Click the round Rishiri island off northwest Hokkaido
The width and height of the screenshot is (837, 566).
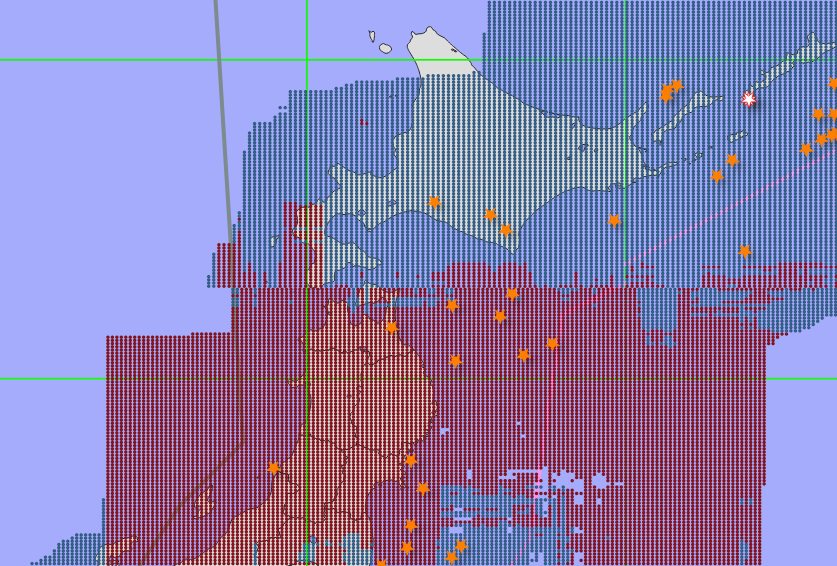tap(385, 49)
